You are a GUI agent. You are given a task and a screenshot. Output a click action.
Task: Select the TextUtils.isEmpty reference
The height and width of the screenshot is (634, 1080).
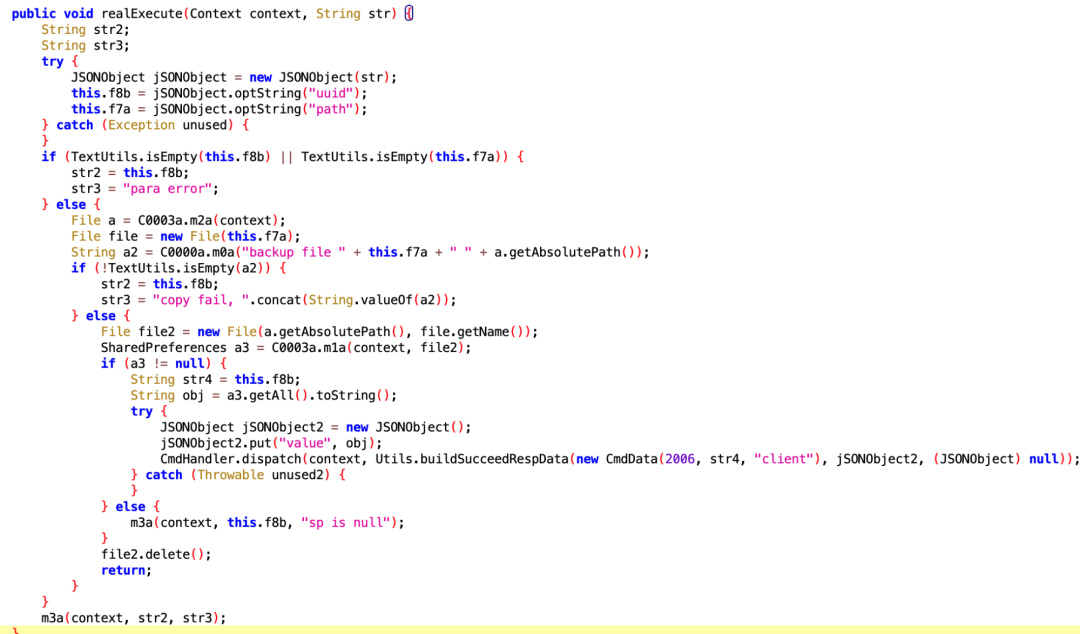pyautogui.click(x=134, y=157)
